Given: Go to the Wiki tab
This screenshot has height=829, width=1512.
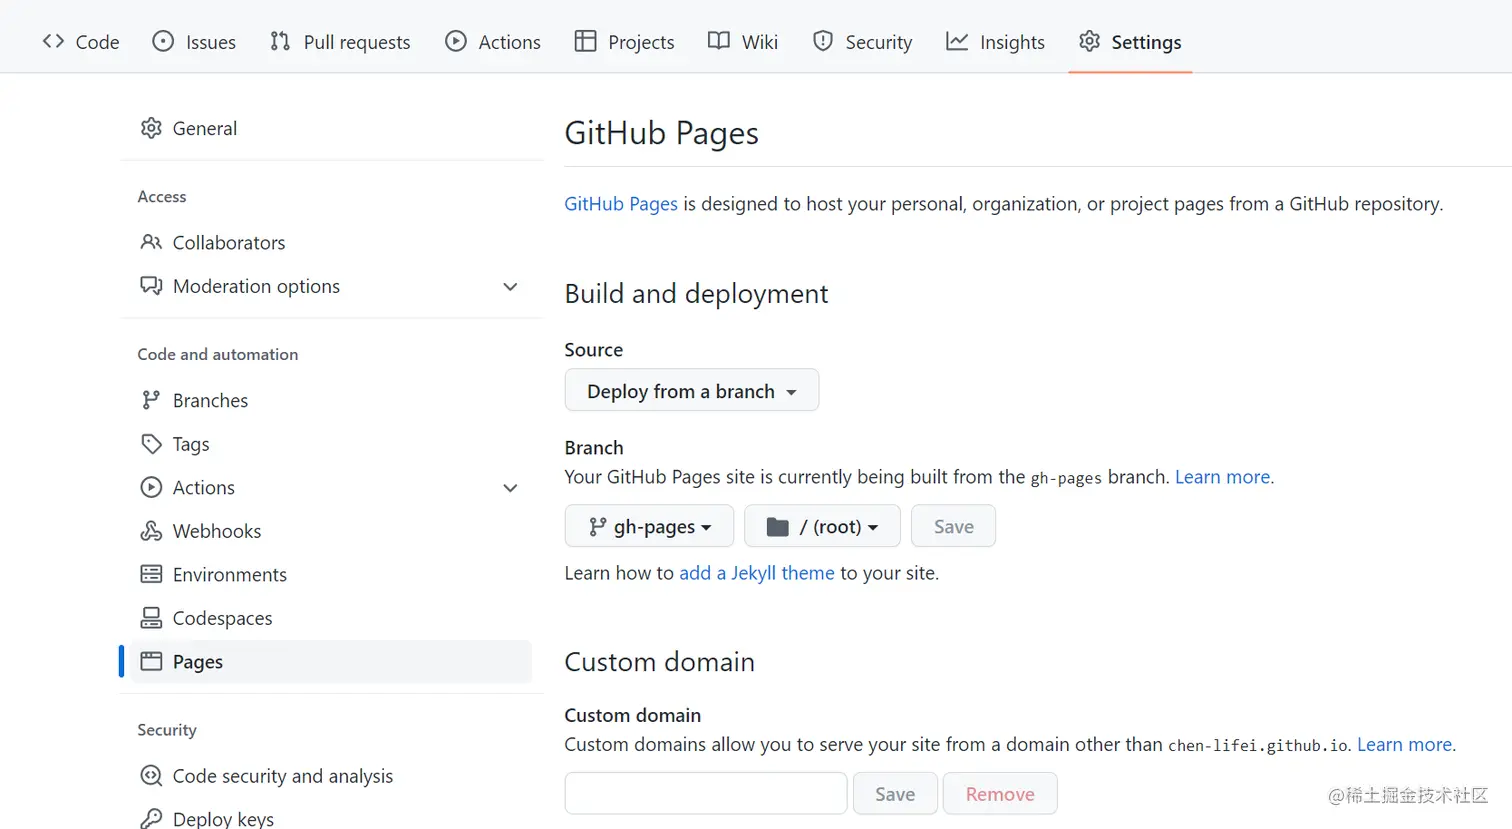Looking at the screenshot, I should tap(743, 42).
